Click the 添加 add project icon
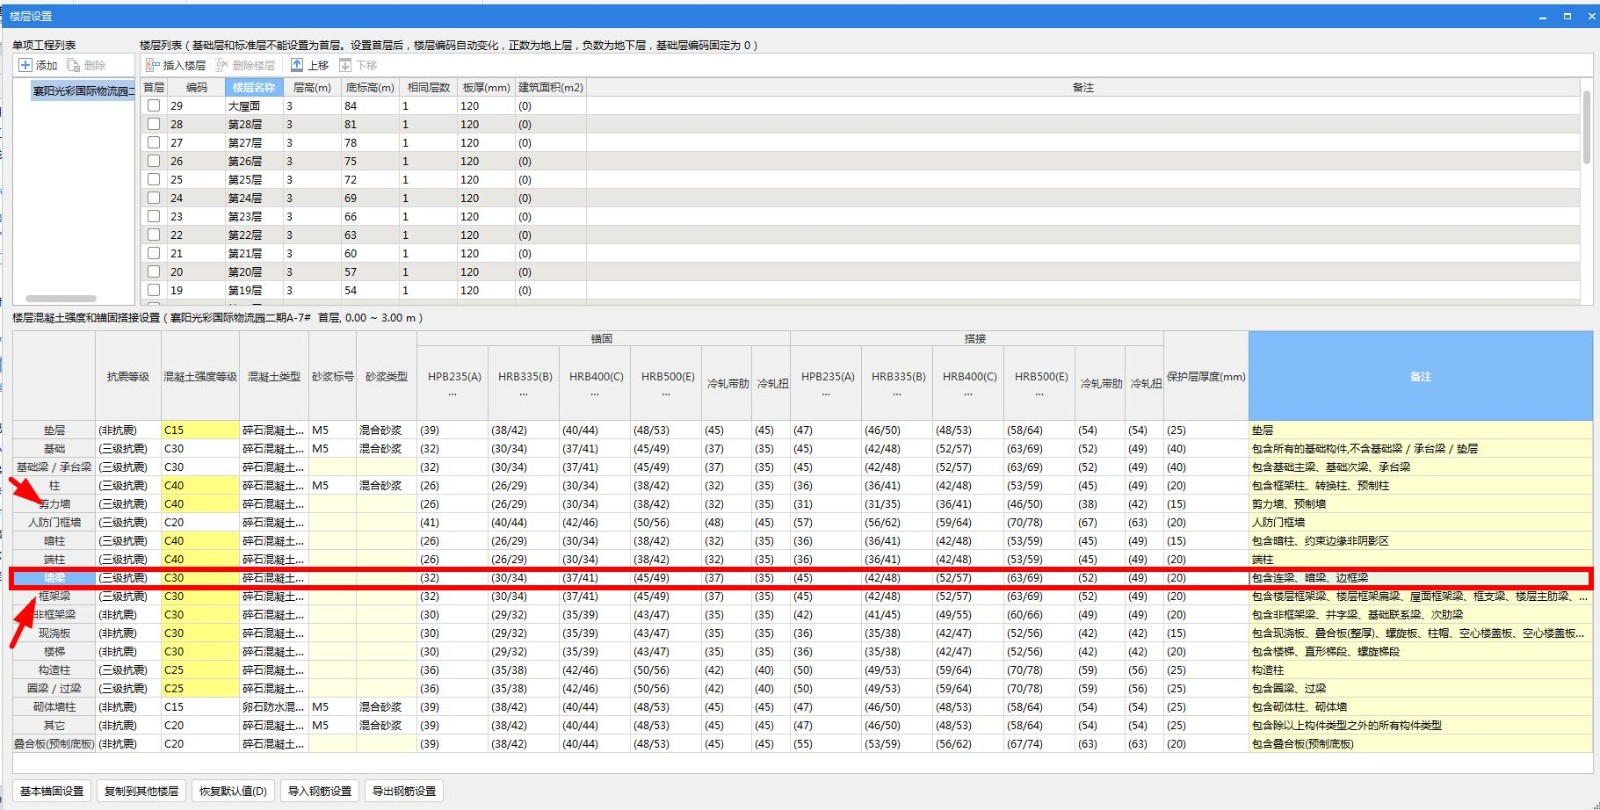The width and height of the screenshot is (1600, 810). (x=25, y=65)
